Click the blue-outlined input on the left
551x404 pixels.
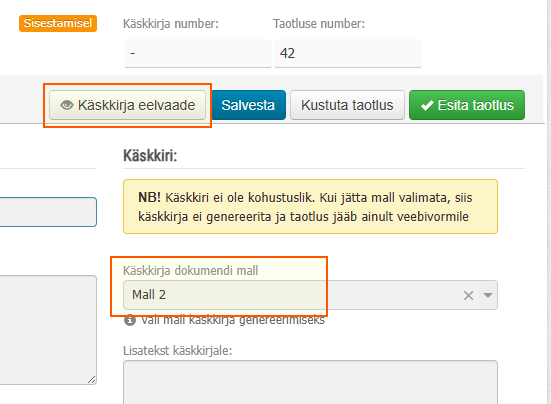tap(48, 212)
